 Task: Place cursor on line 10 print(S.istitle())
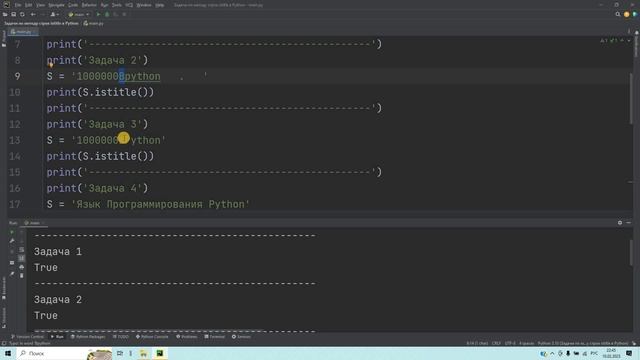coord(100,92)
